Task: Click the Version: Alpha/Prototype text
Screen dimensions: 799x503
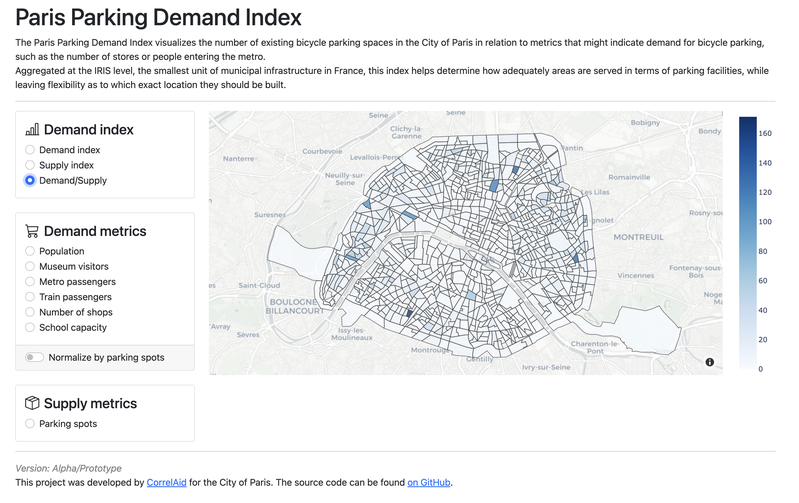Action: (68, 468)
